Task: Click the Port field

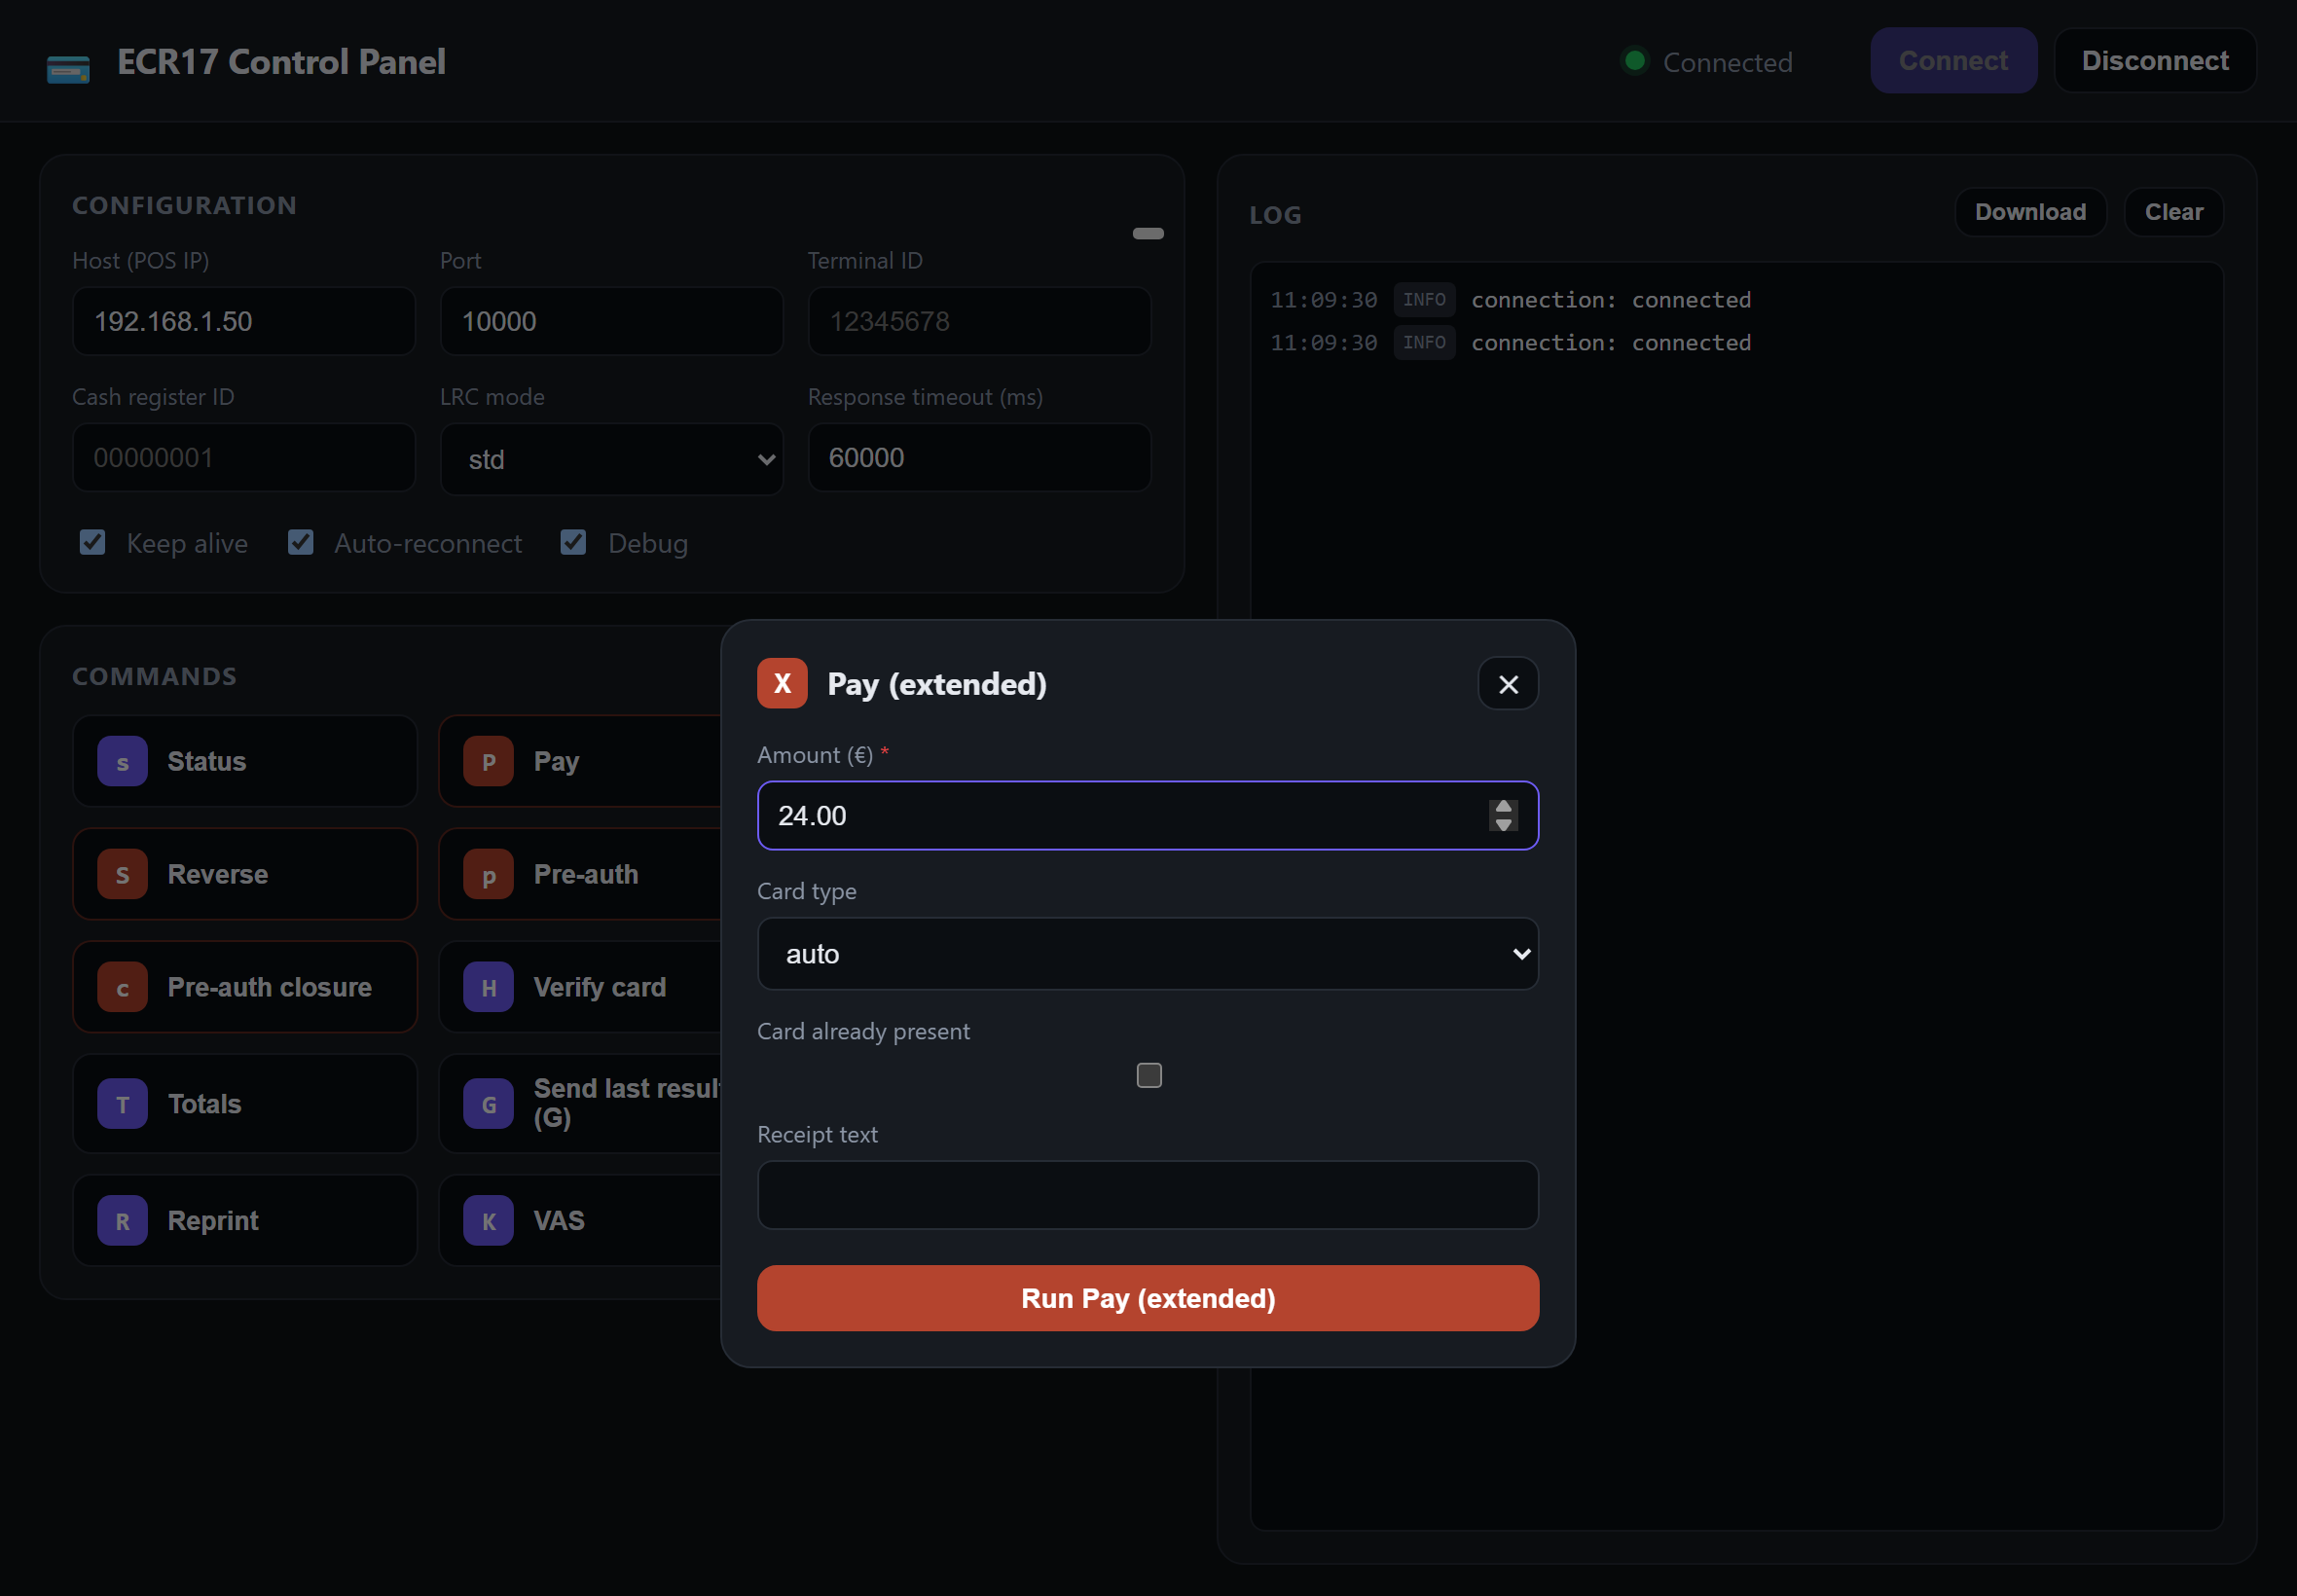Action: [x=612, y=321]
